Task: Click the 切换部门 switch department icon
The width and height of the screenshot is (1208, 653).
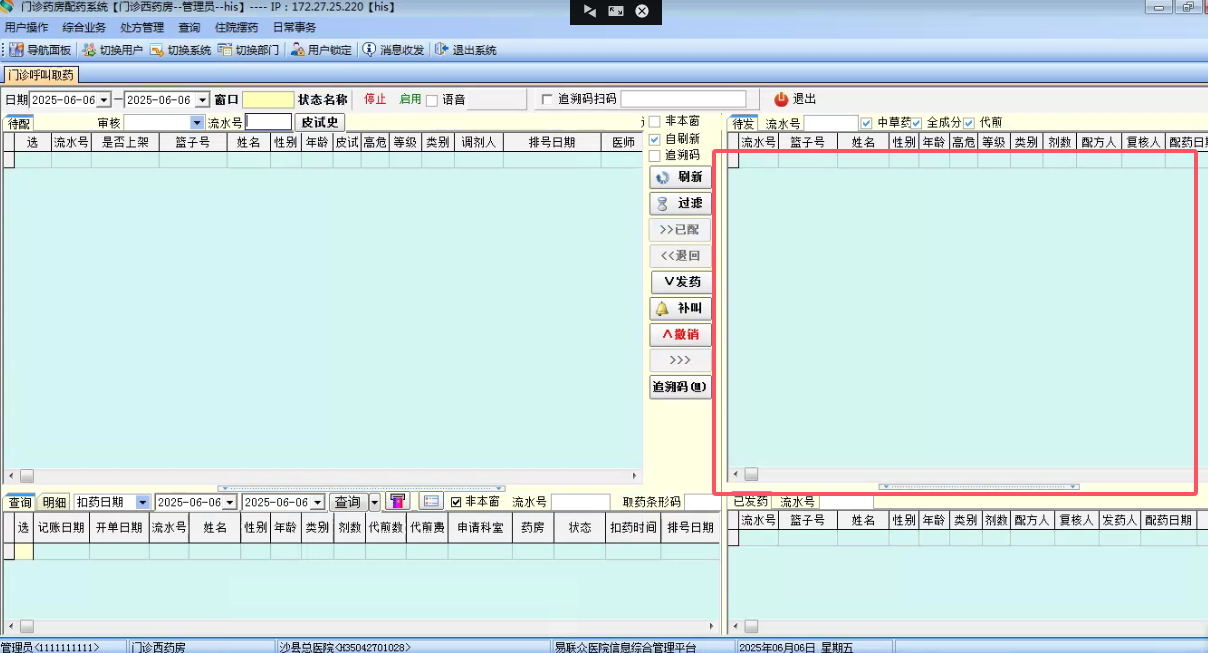Action: click(x=225, y=50)
